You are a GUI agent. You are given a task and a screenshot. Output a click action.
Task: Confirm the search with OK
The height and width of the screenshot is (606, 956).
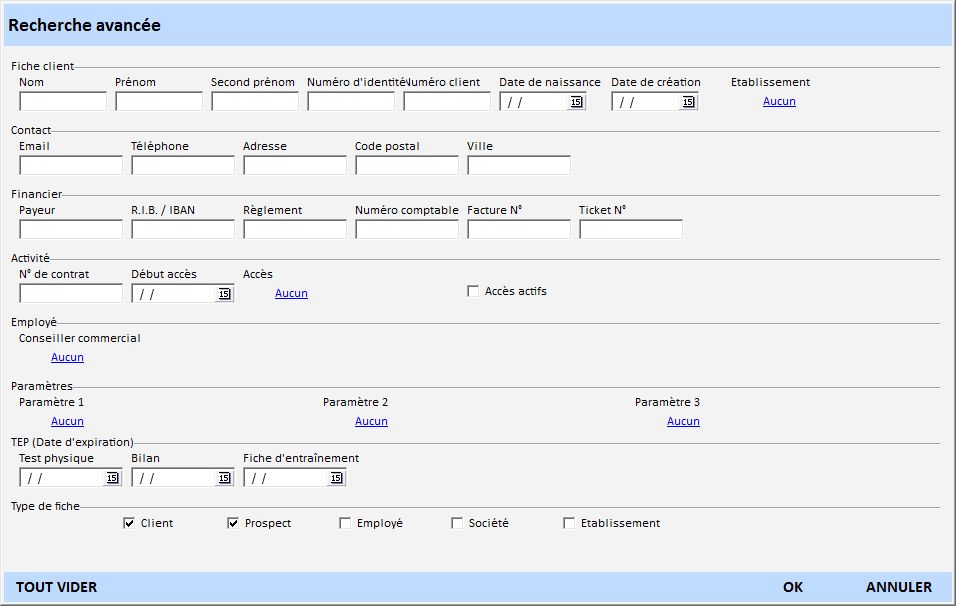(x=793, y=587)
